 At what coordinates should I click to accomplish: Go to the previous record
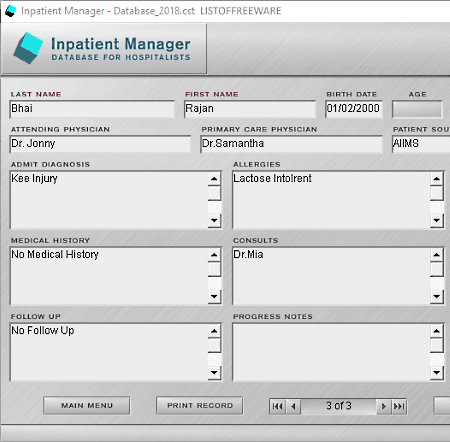pyautogui.click(x=294, y=406)
